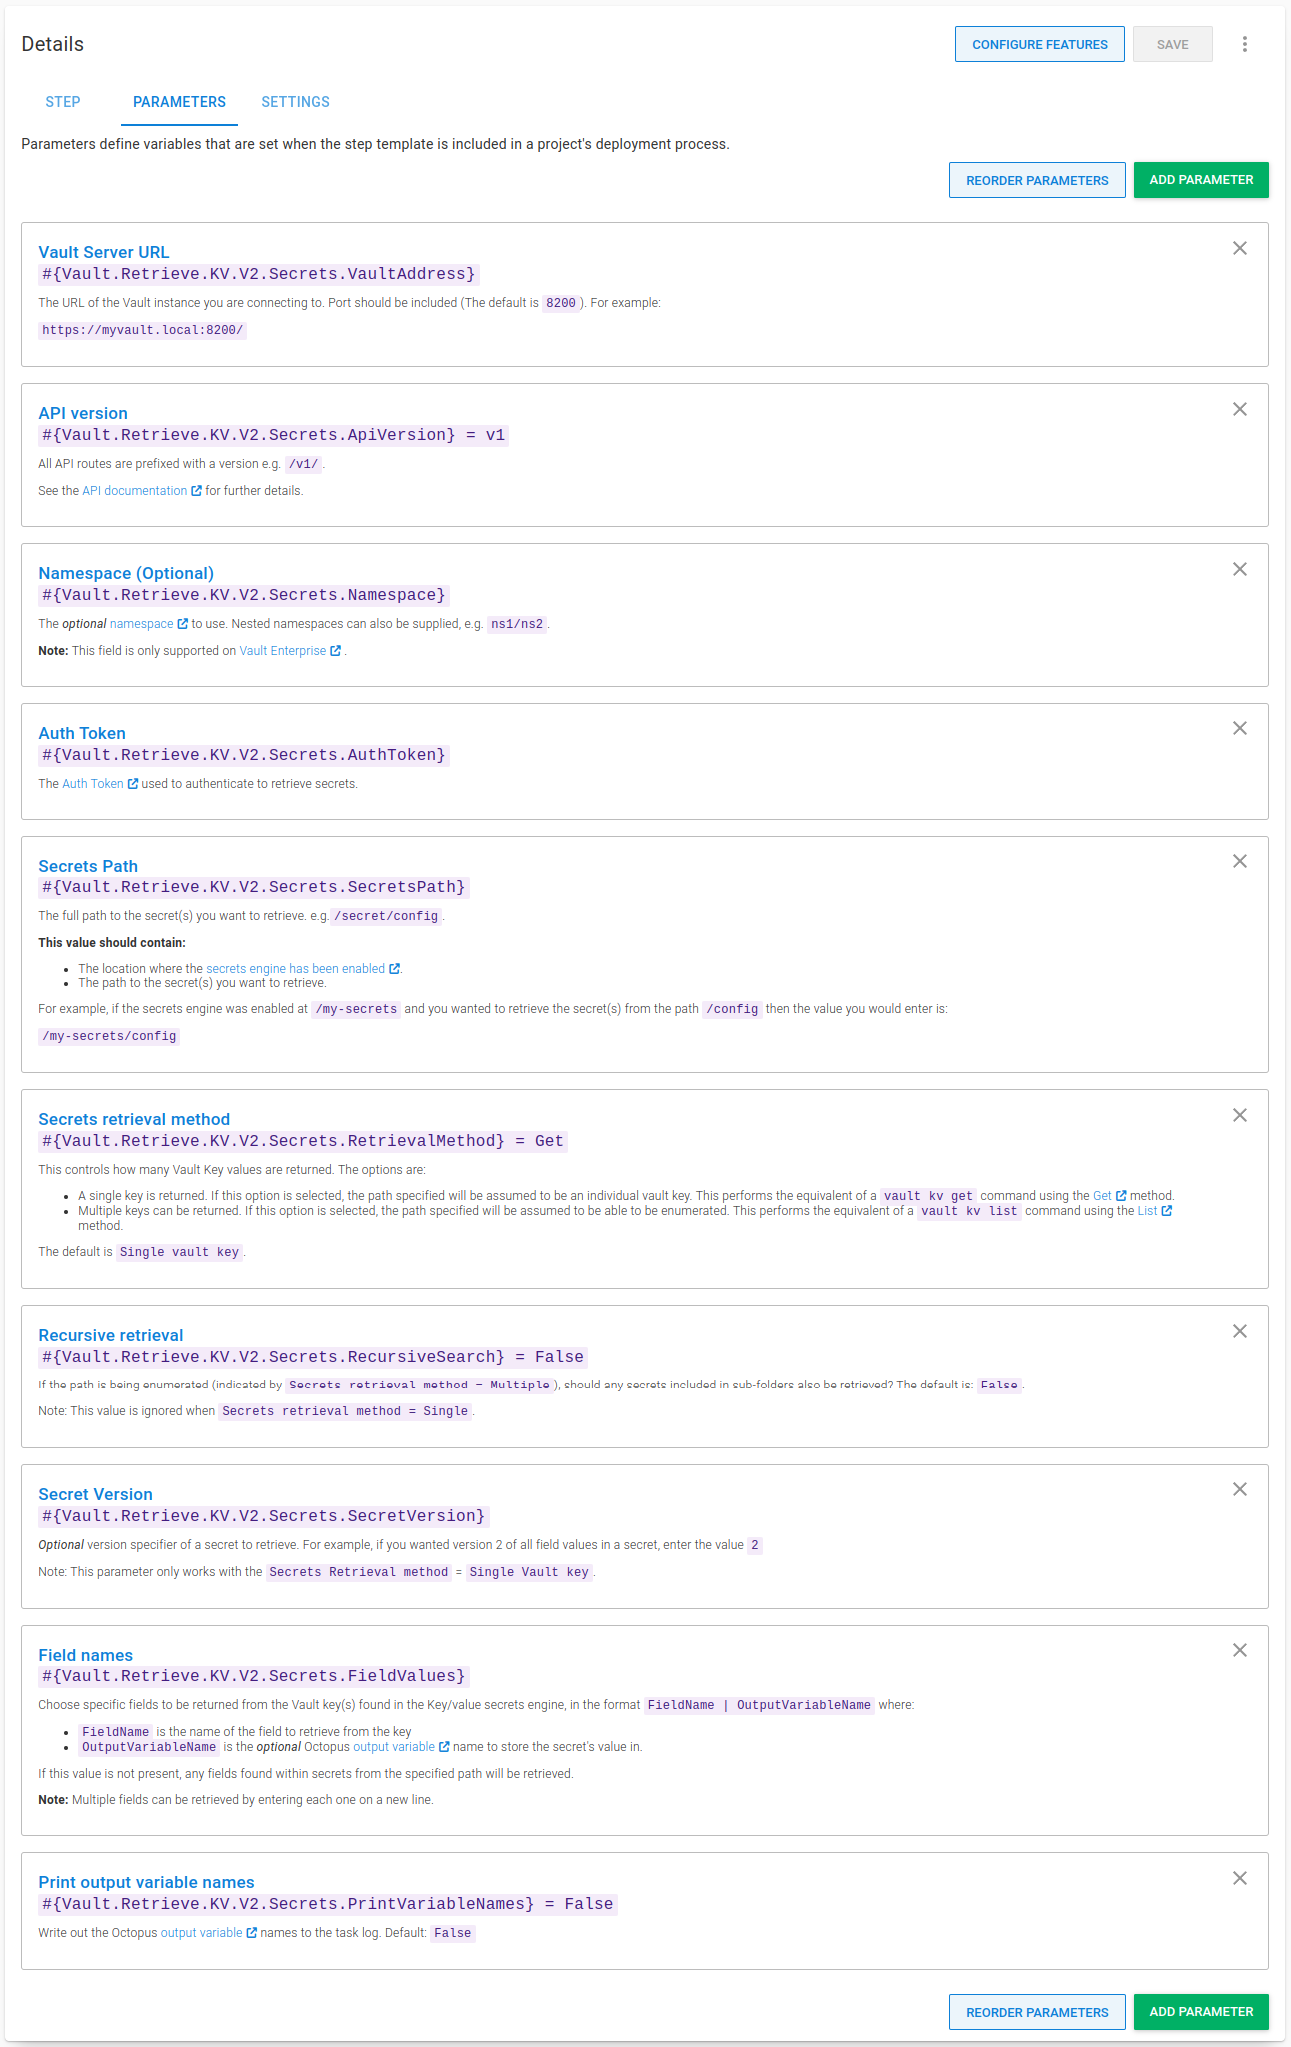Delete the Recursive retrieval parameter

1240,1332
